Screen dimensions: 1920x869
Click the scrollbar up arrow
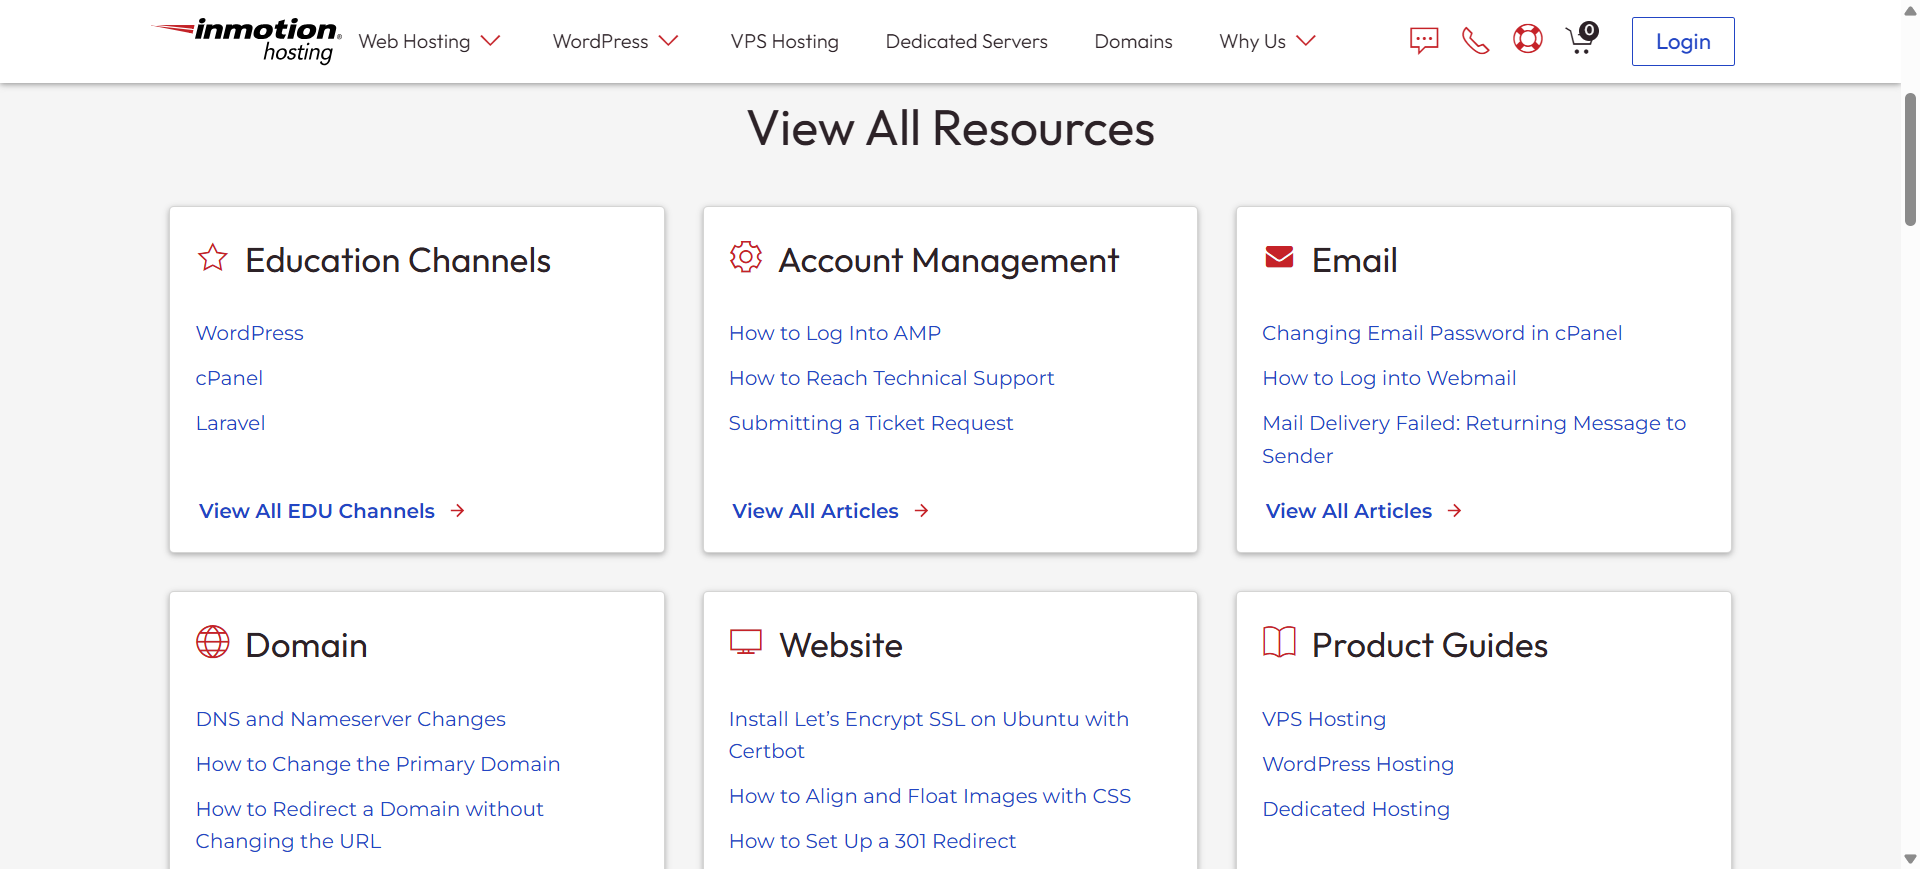pyautogui.click(x=1910, y=11)
